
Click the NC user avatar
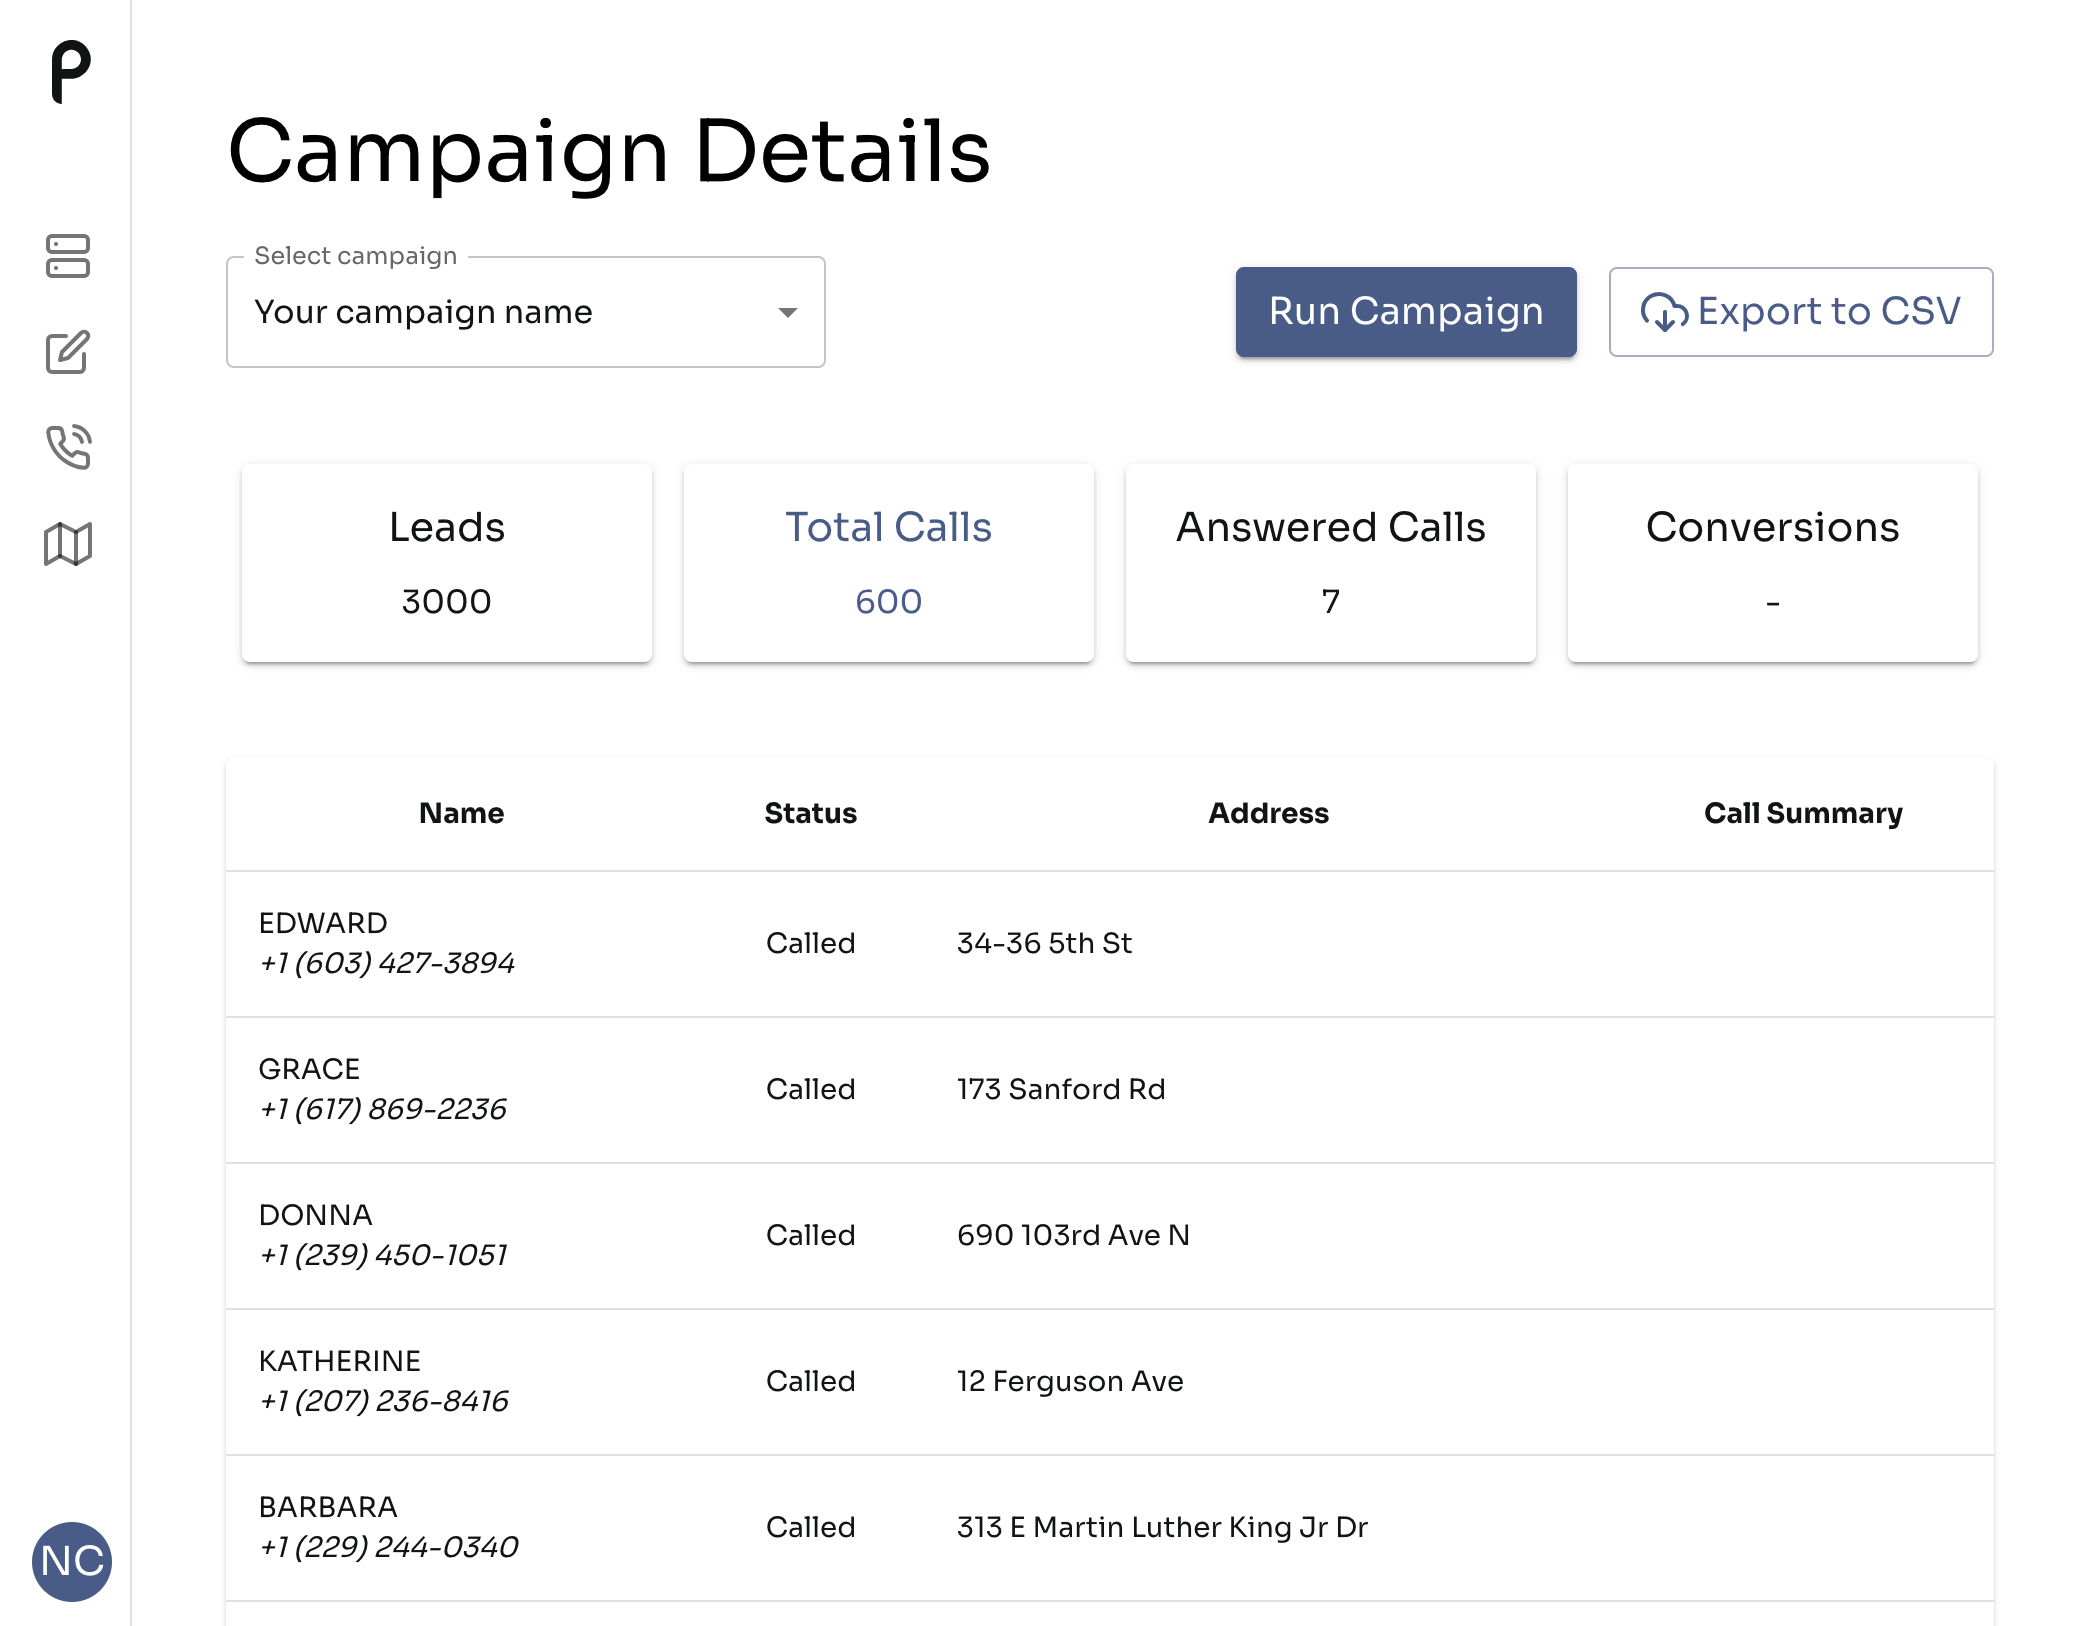72,1561
